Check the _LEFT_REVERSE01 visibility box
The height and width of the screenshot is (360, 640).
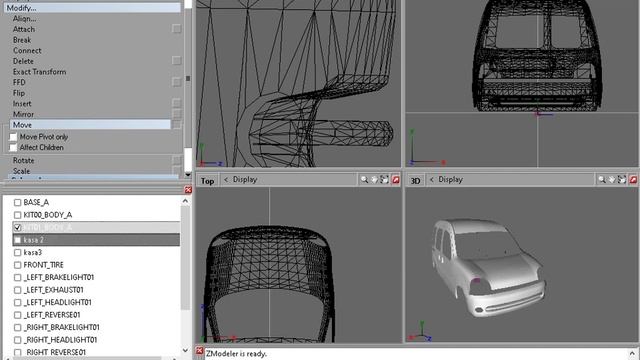17,315
